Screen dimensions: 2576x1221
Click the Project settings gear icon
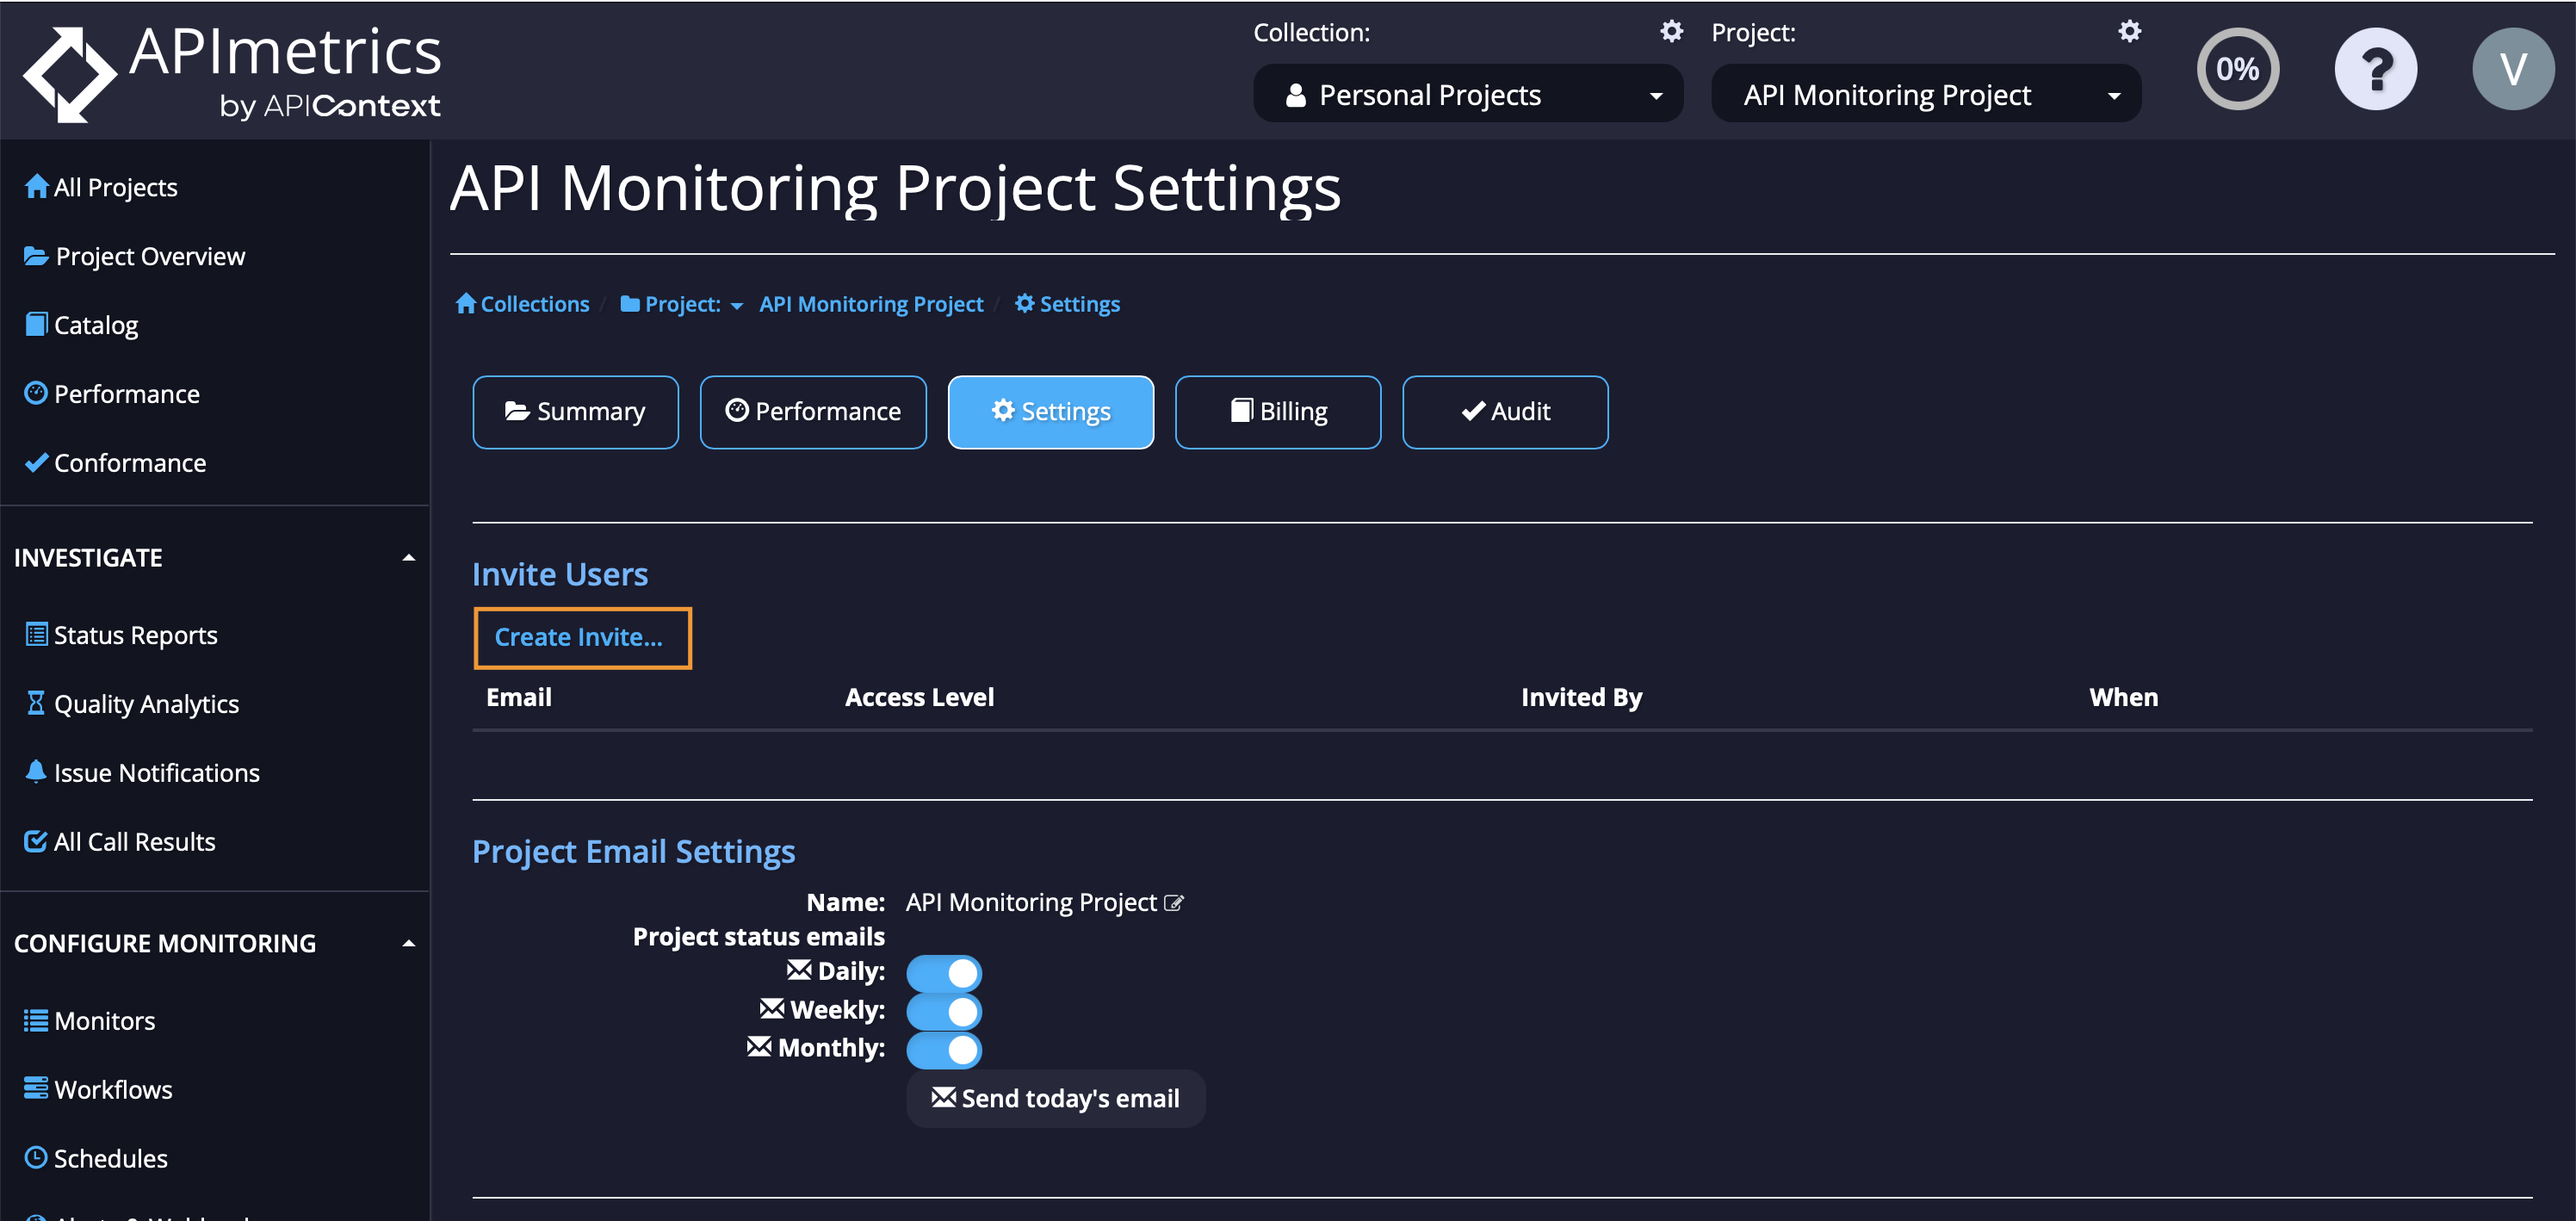click(2128, 31)
